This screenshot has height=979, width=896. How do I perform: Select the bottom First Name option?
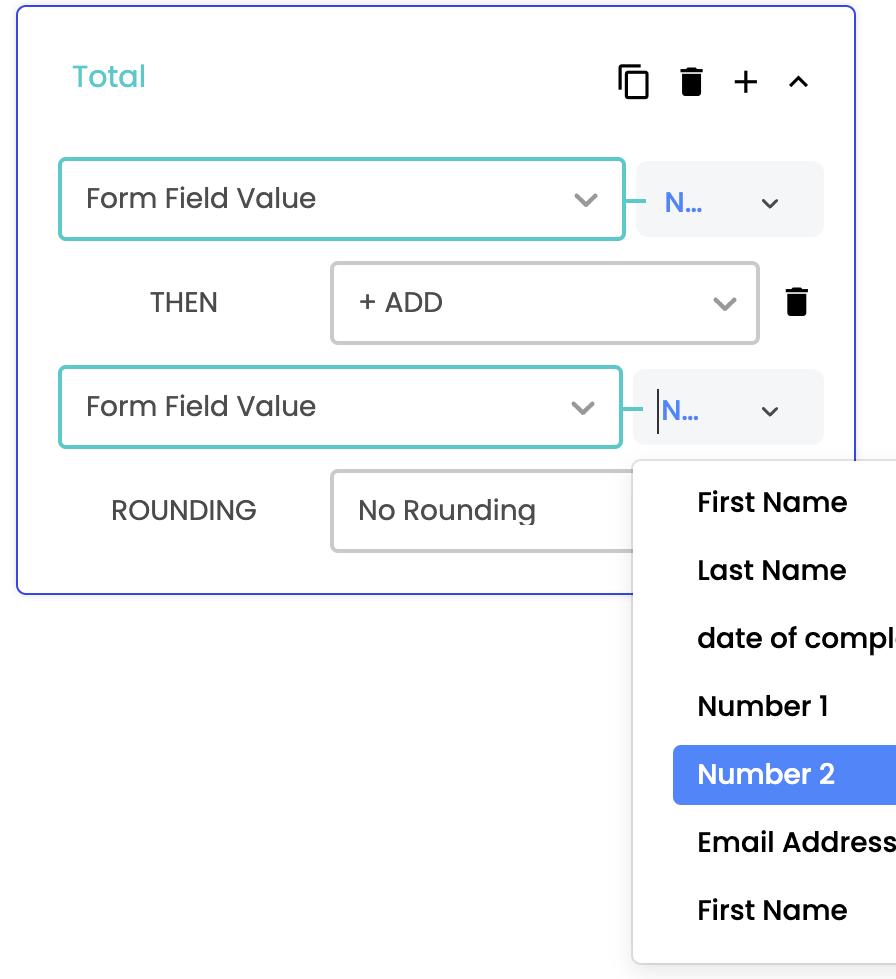point(772,910)
